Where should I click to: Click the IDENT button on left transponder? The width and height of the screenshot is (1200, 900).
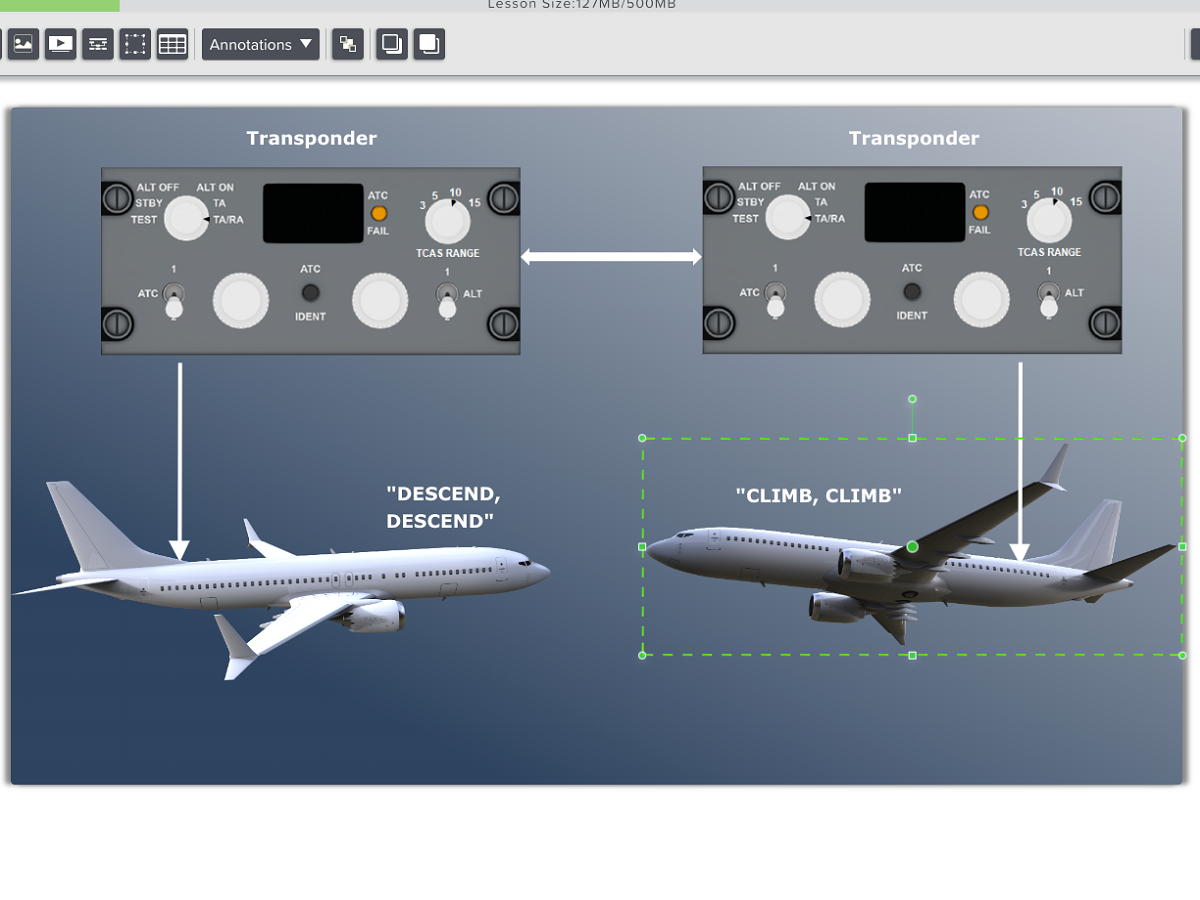[311, 293]
